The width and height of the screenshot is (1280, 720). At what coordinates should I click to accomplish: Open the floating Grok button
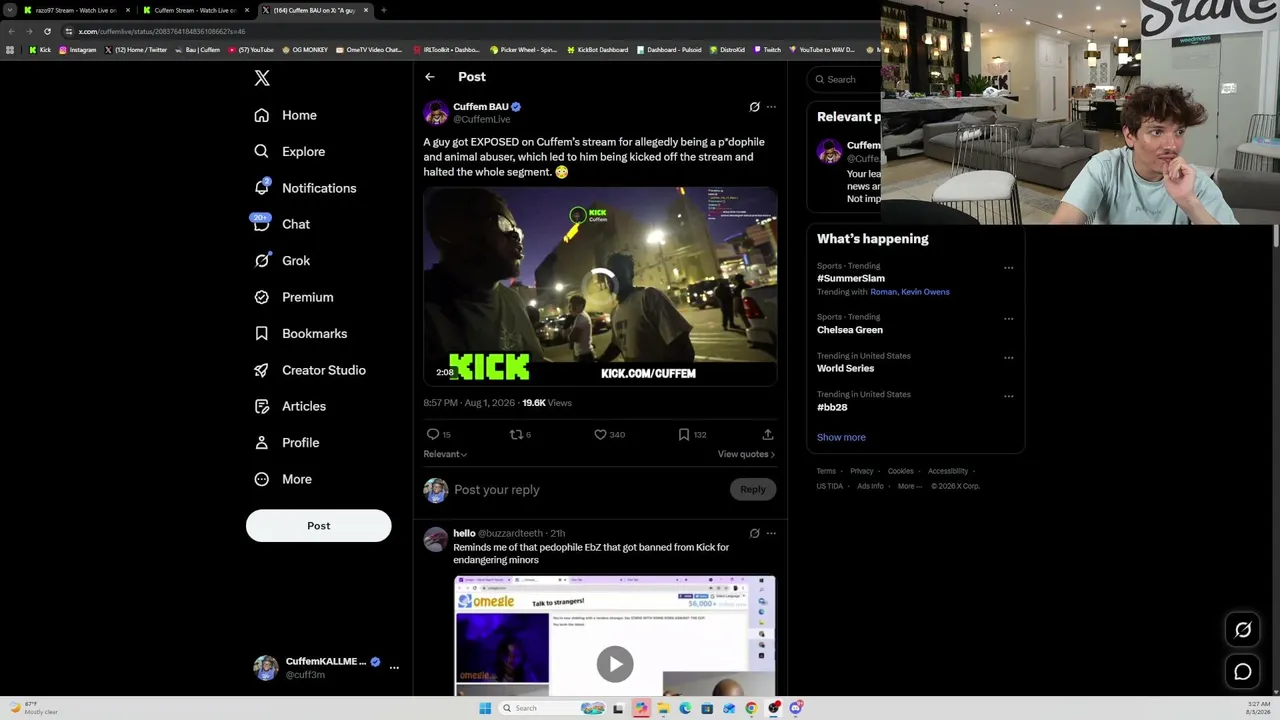pos(1243,630)
